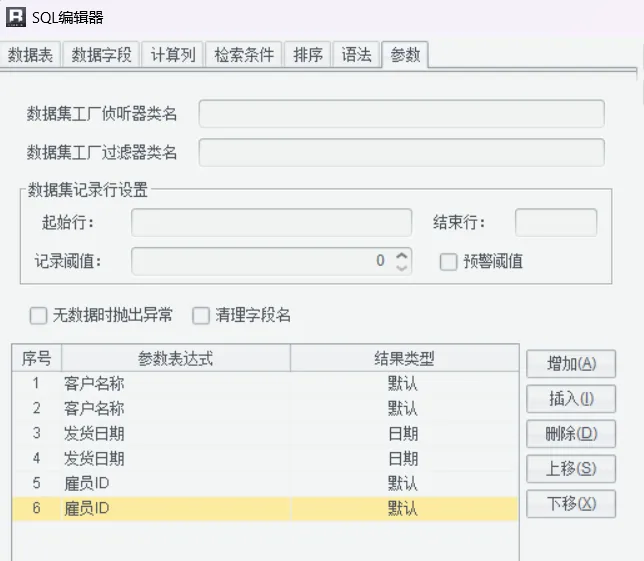The height and width of the screenshot is (561, 644).
Task: Click the 增加(A) button
Action: (571, 364)
